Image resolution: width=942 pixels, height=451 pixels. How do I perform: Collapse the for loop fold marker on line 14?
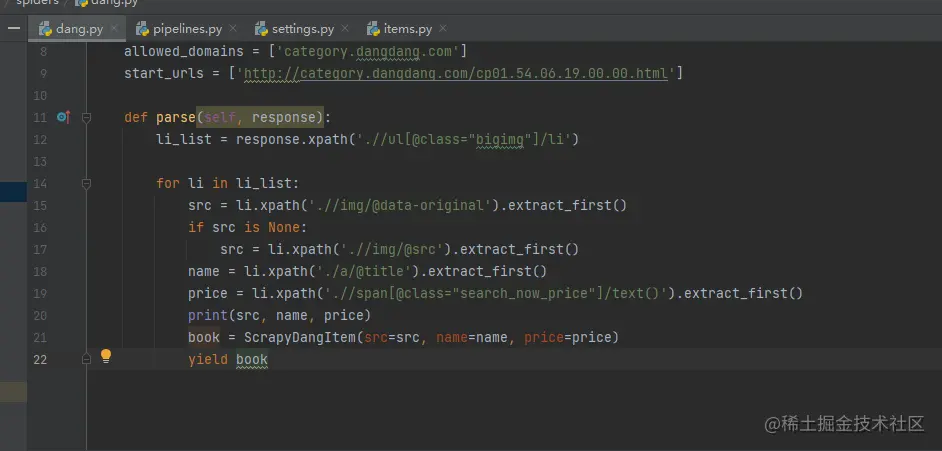(x=86, y=183)
